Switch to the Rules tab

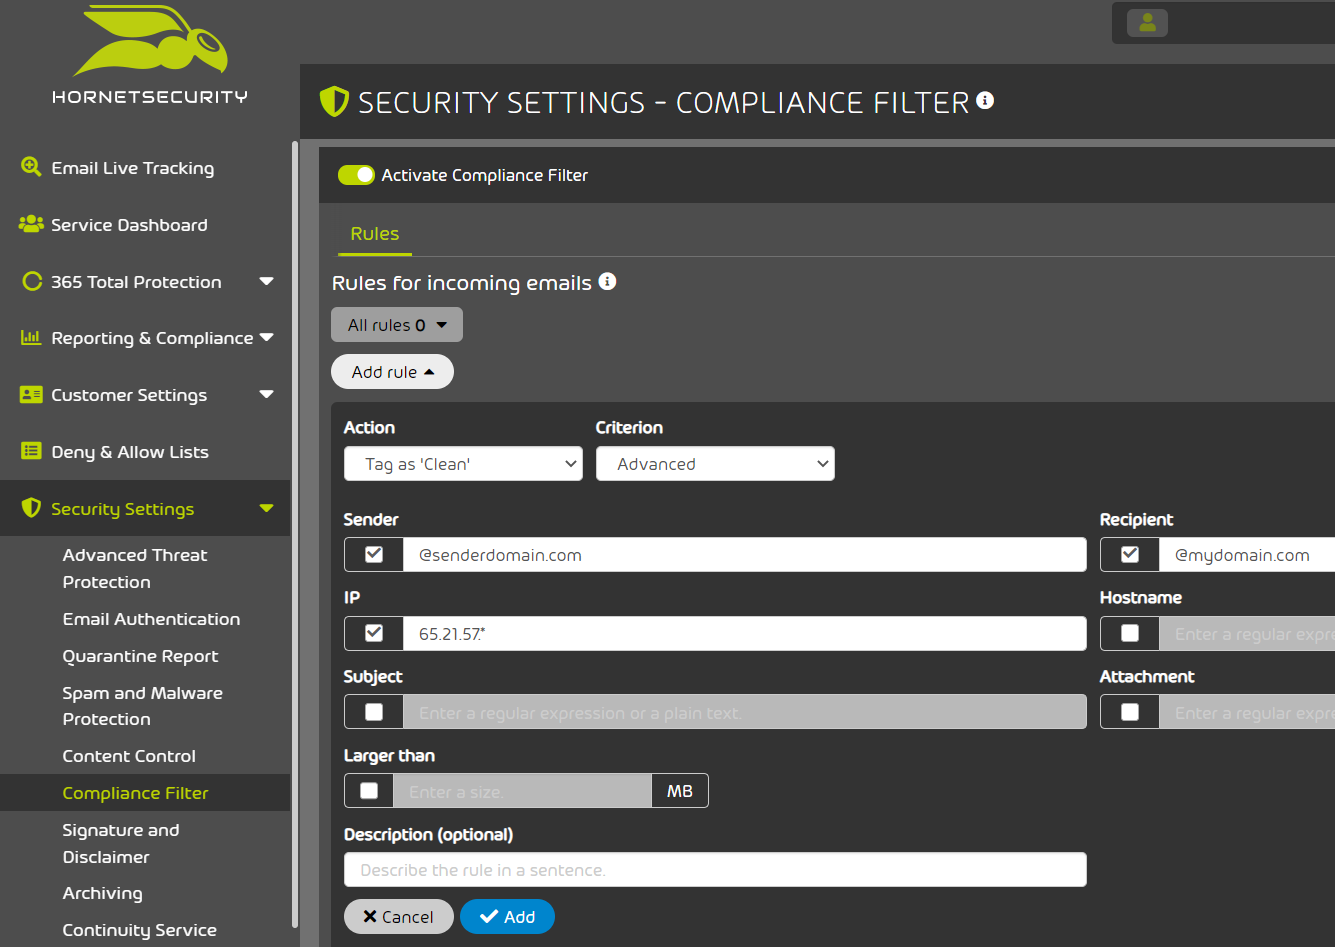375,234
